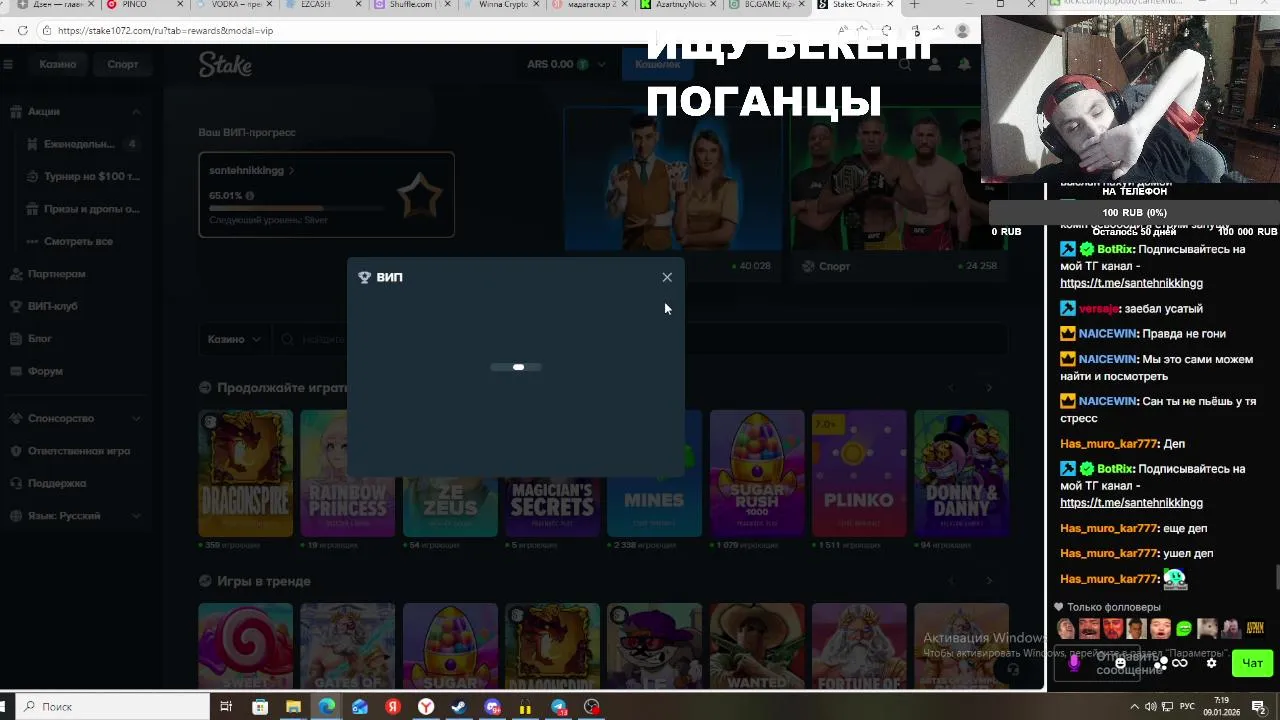Open the Sweet Bonanza swirl-candy thumbnail in trending
Screen dimensions: 1280x720
click(x=246, y=646)
